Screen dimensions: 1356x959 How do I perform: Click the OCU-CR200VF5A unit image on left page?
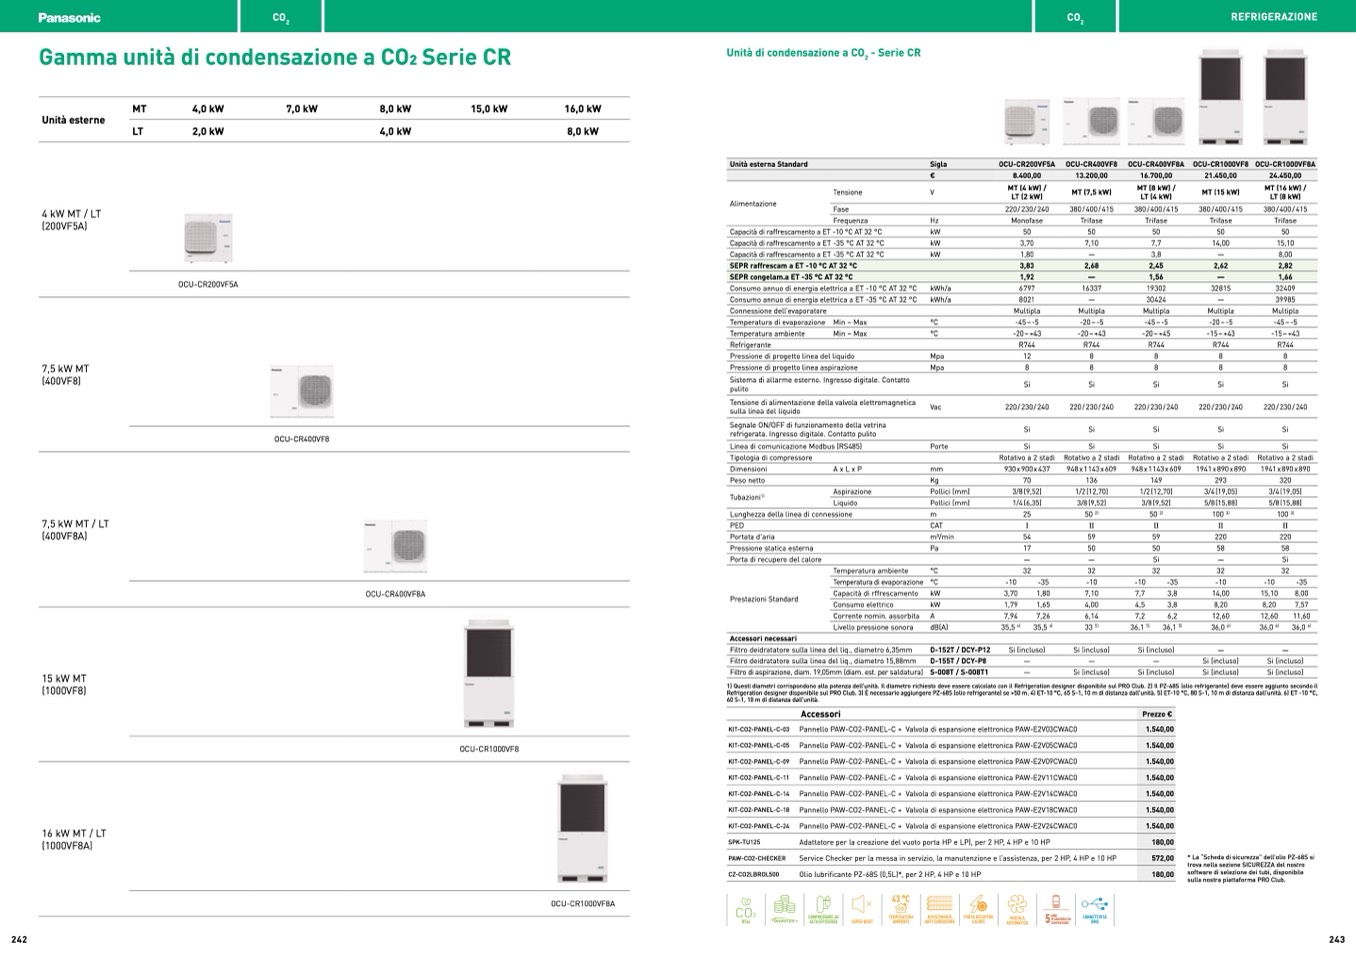pyautogui.click(x=208, y=240)
